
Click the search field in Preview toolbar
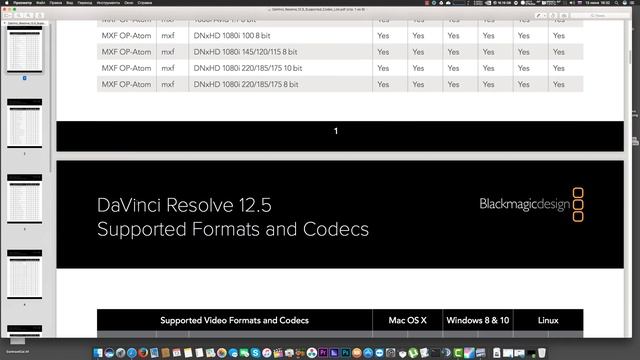pos(599,16)
